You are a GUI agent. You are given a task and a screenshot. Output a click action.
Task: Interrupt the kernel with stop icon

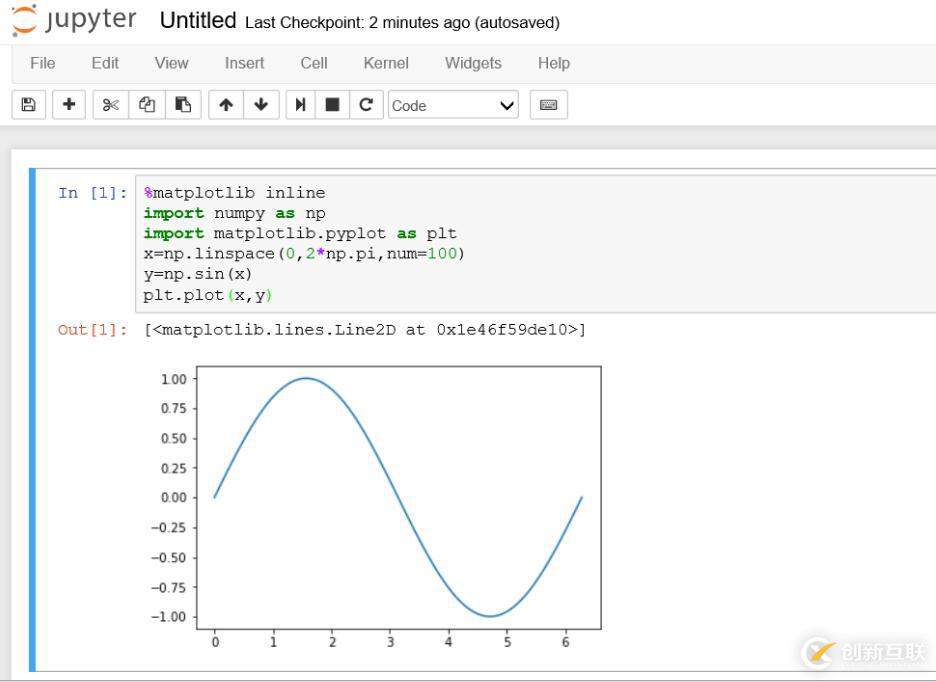click(332, 105)
